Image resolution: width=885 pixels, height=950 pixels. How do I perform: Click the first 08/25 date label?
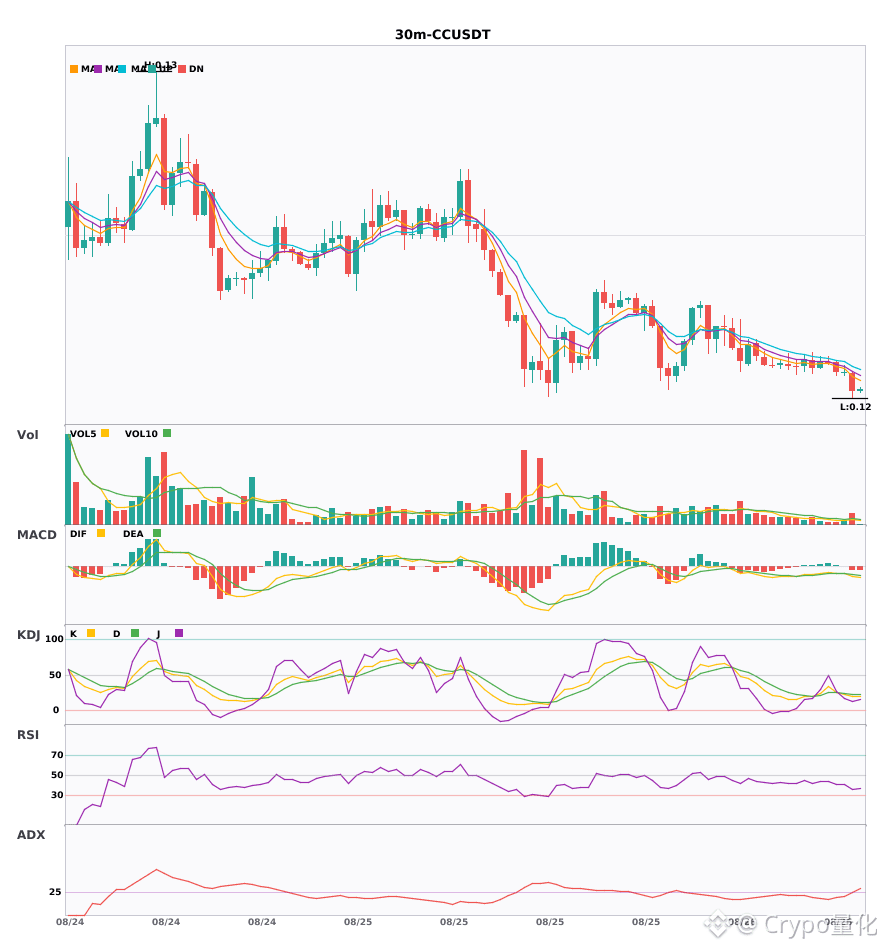[358, 922]
